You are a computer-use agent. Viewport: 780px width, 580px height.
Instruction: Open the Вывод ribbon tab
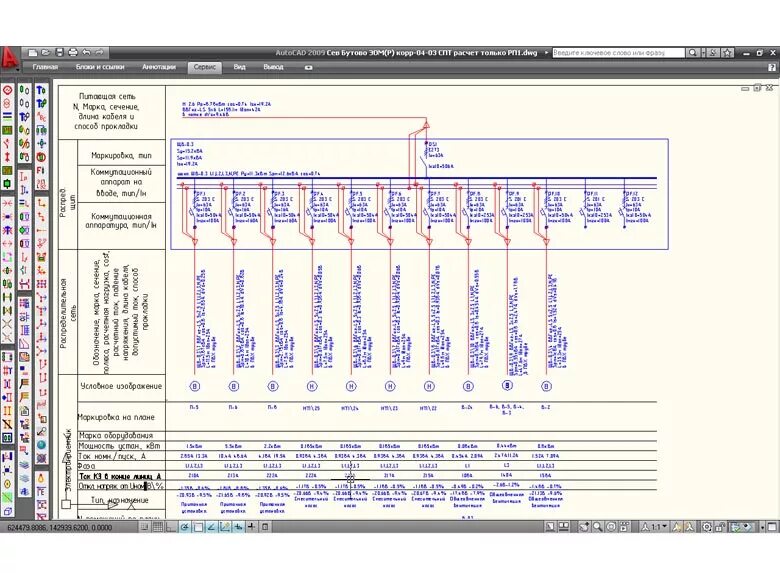tap(273, 67)
